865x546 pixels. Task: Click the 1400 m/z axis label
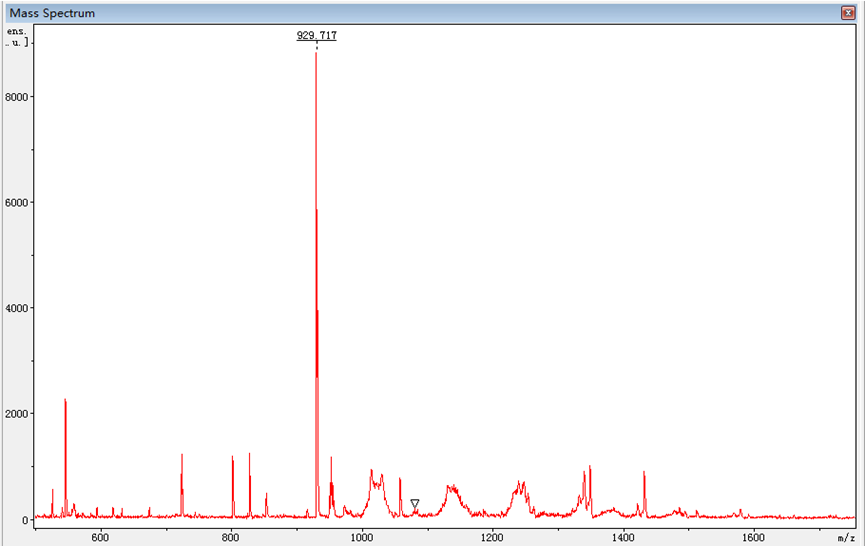[623, 538]
